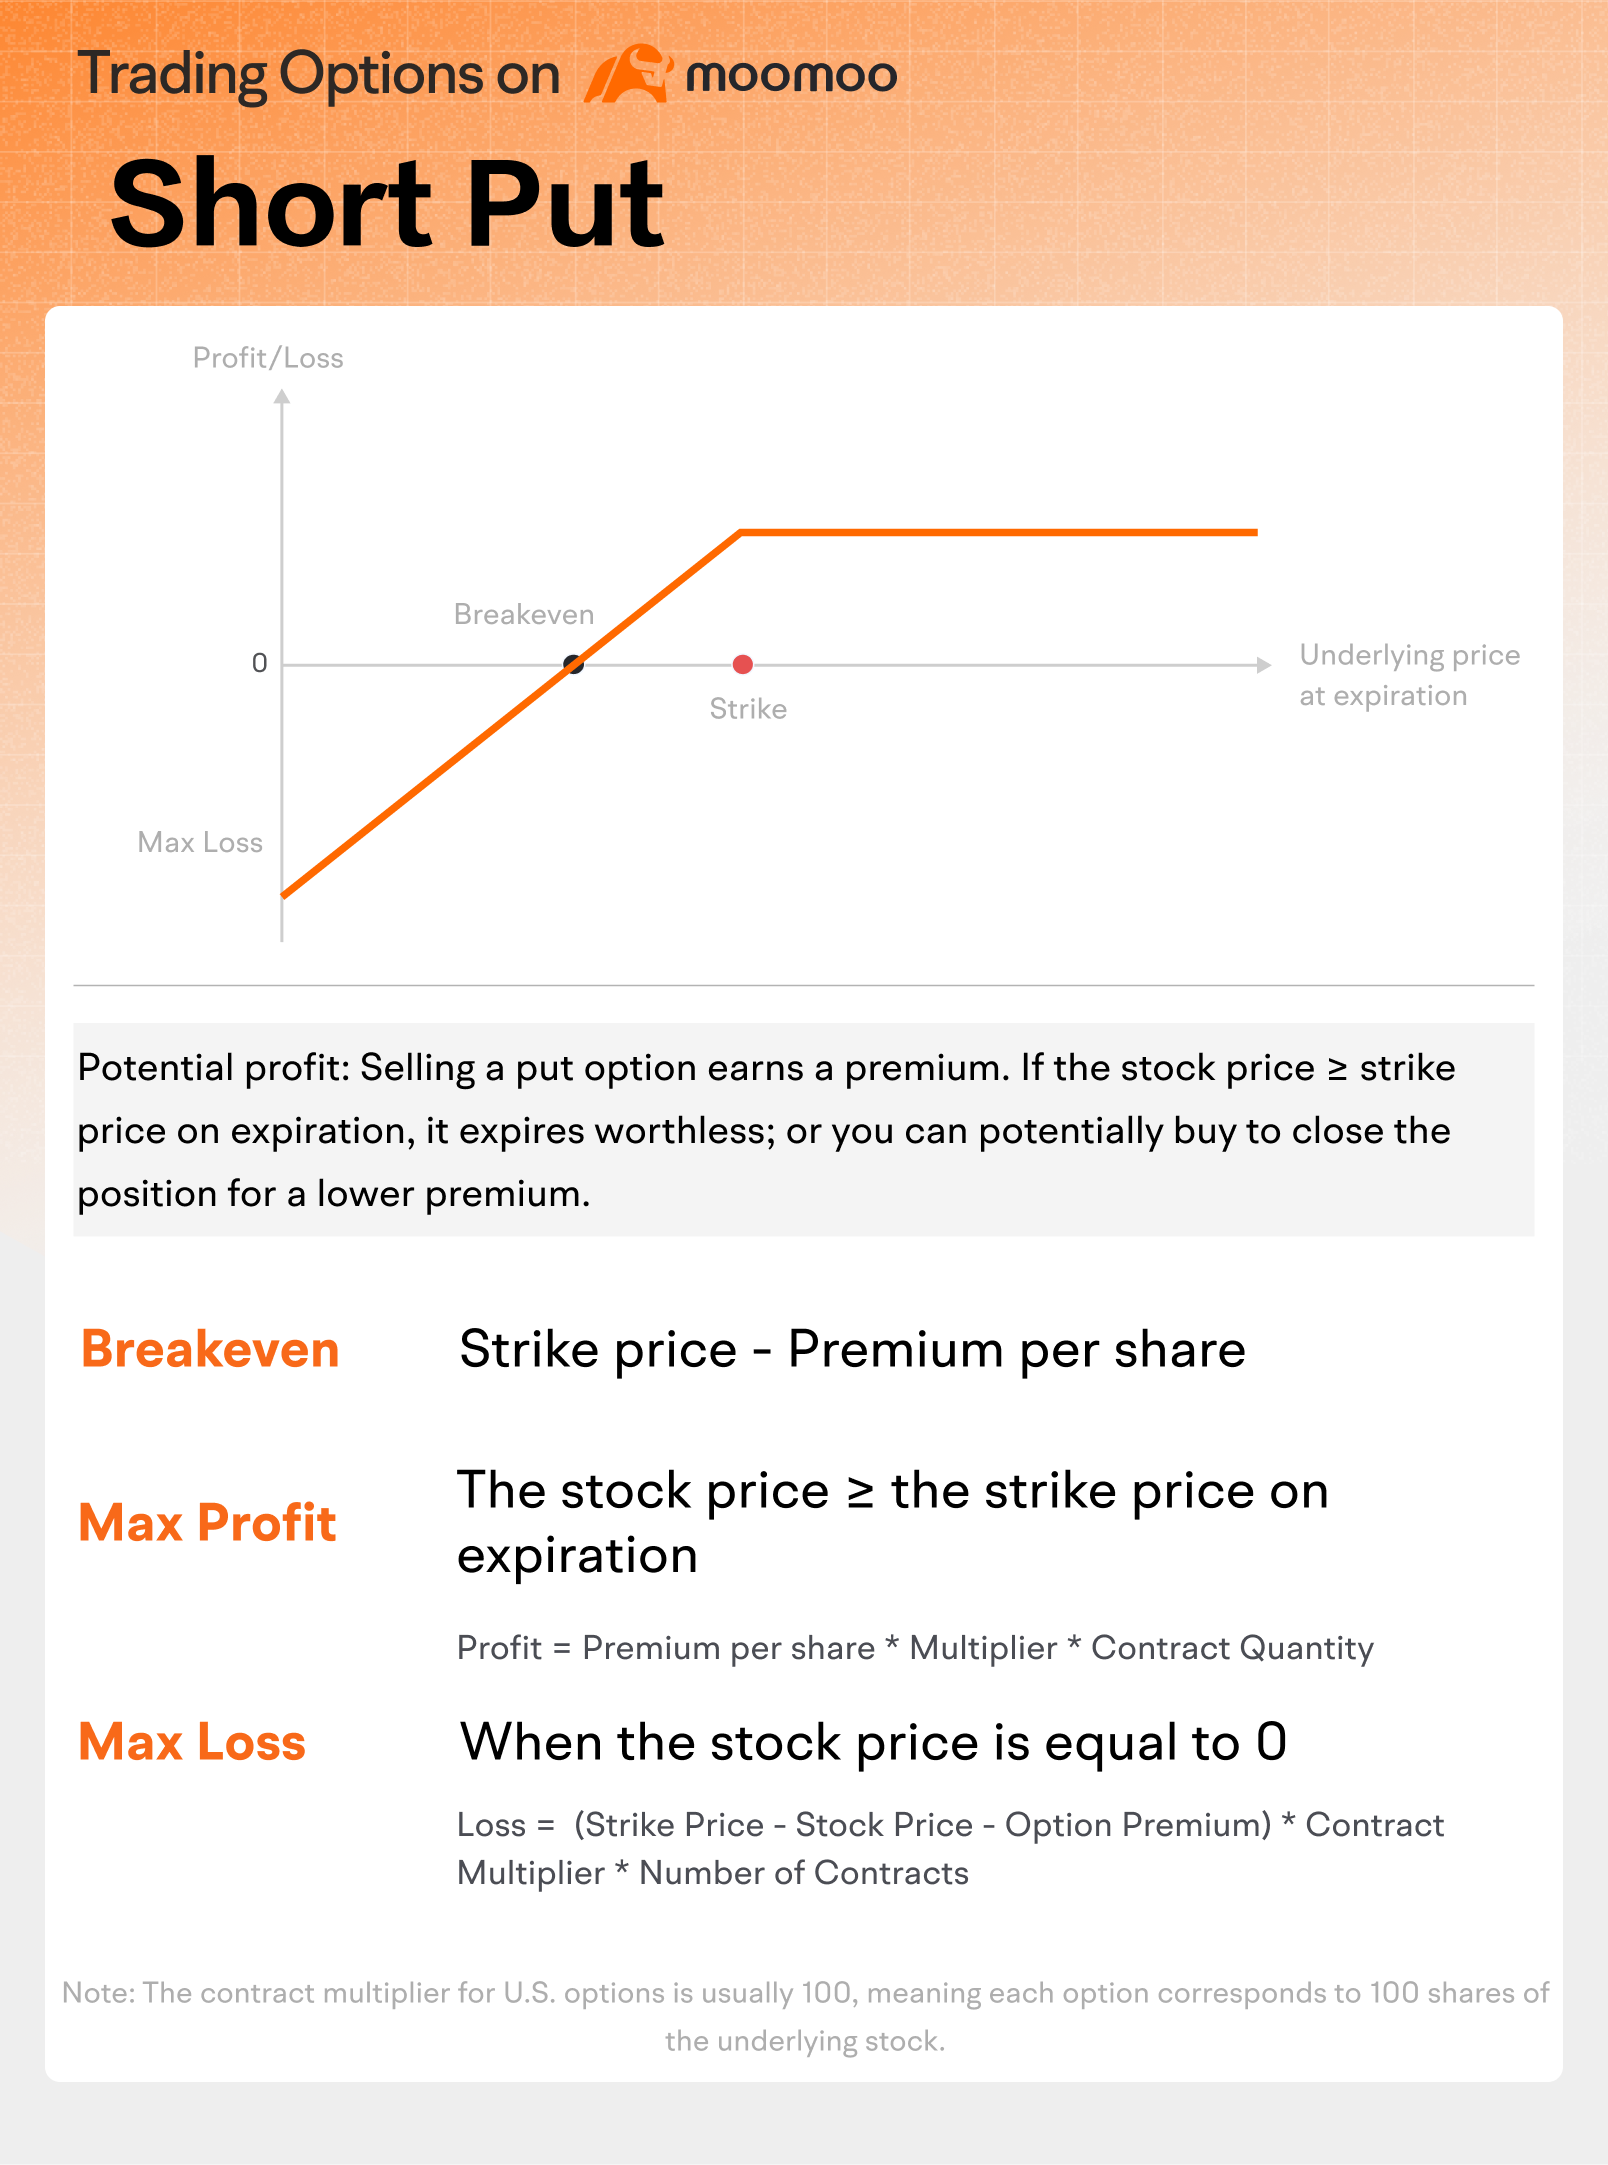Click the Short Put title

tap(387, 204)
